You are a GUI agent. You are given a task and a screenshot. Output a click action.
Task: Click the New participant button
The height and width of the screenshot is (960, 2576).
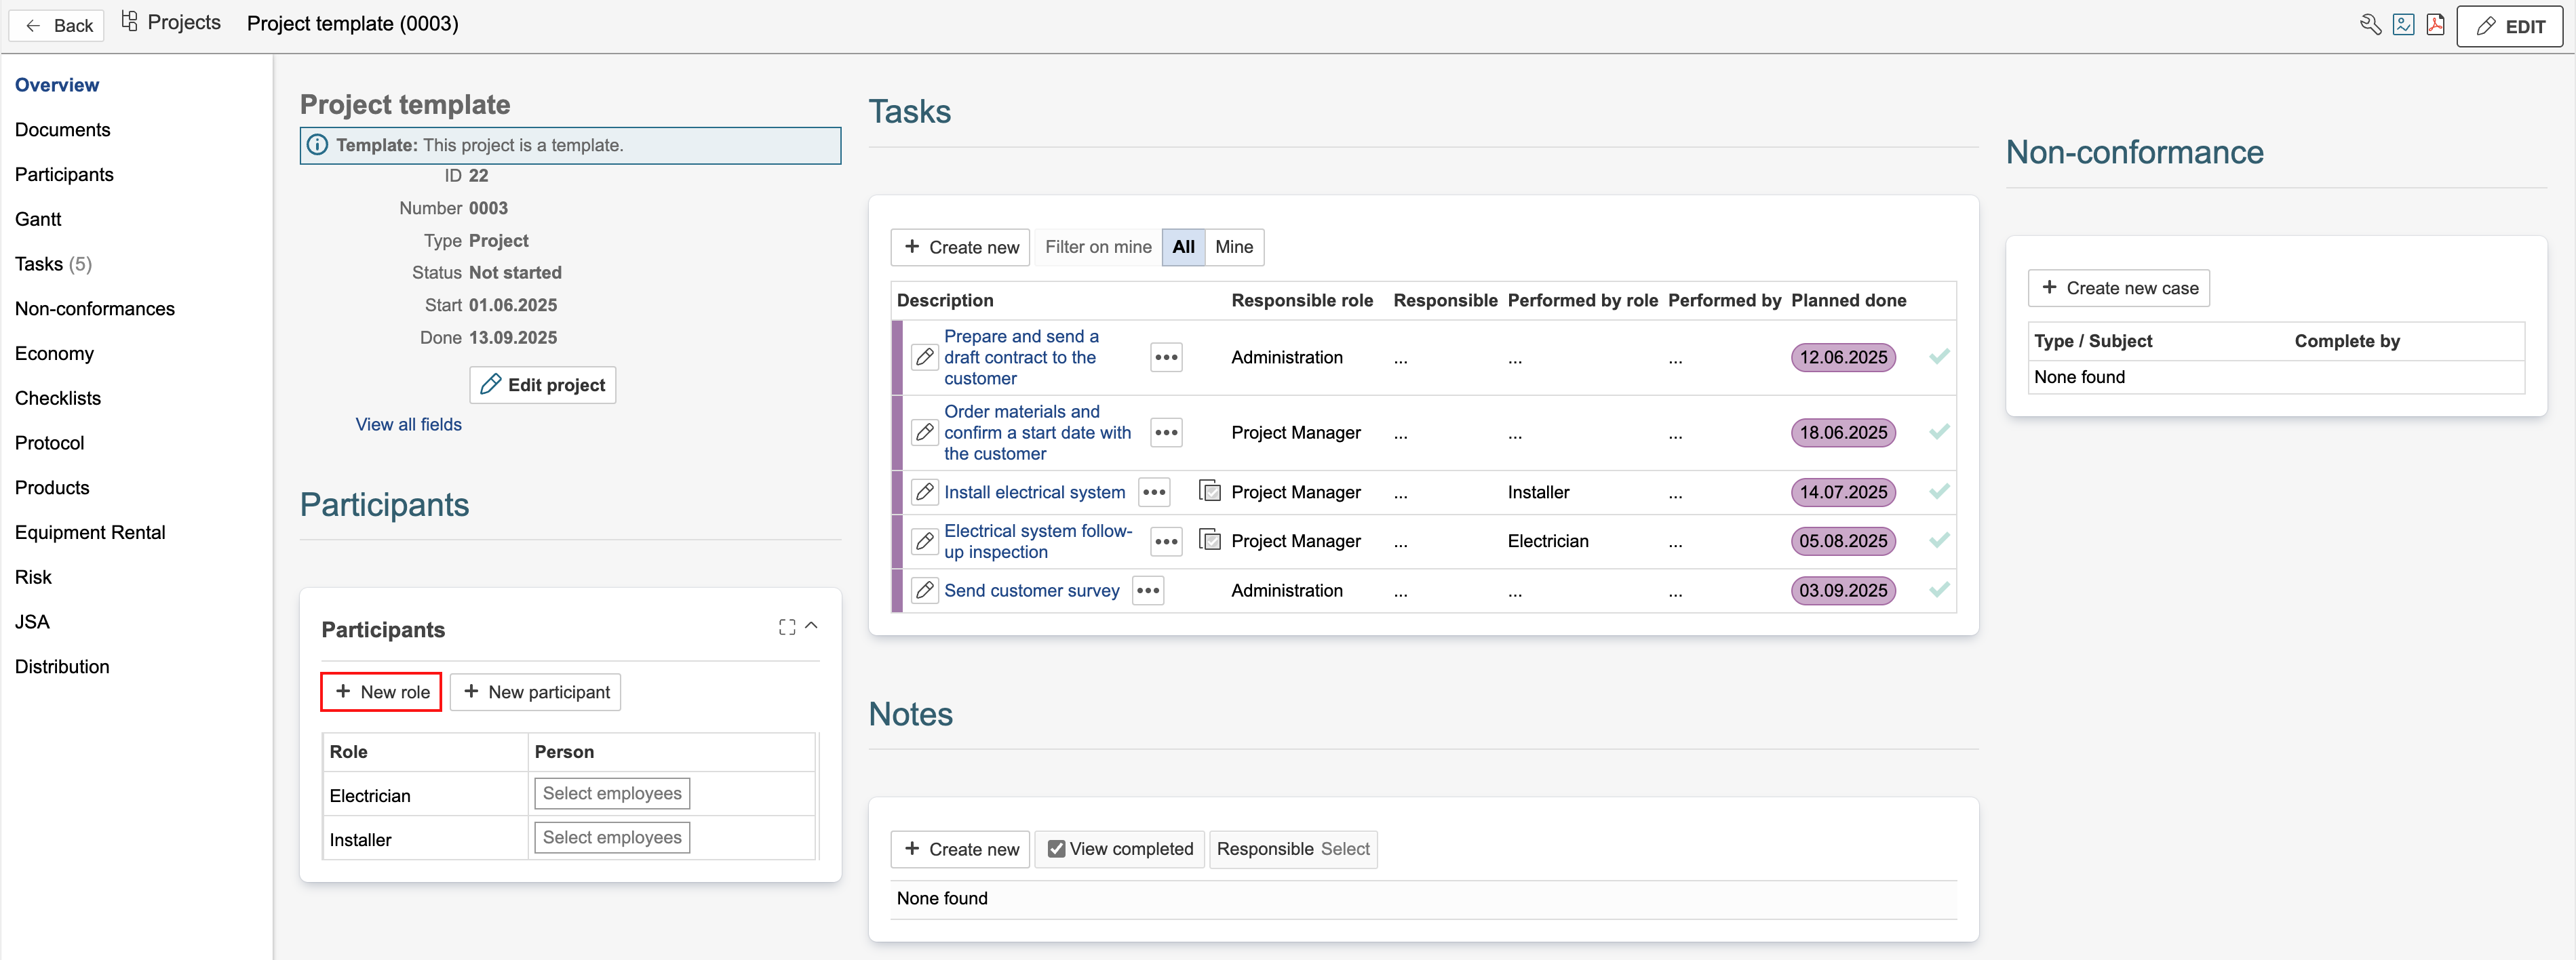(x=535, y=692)
